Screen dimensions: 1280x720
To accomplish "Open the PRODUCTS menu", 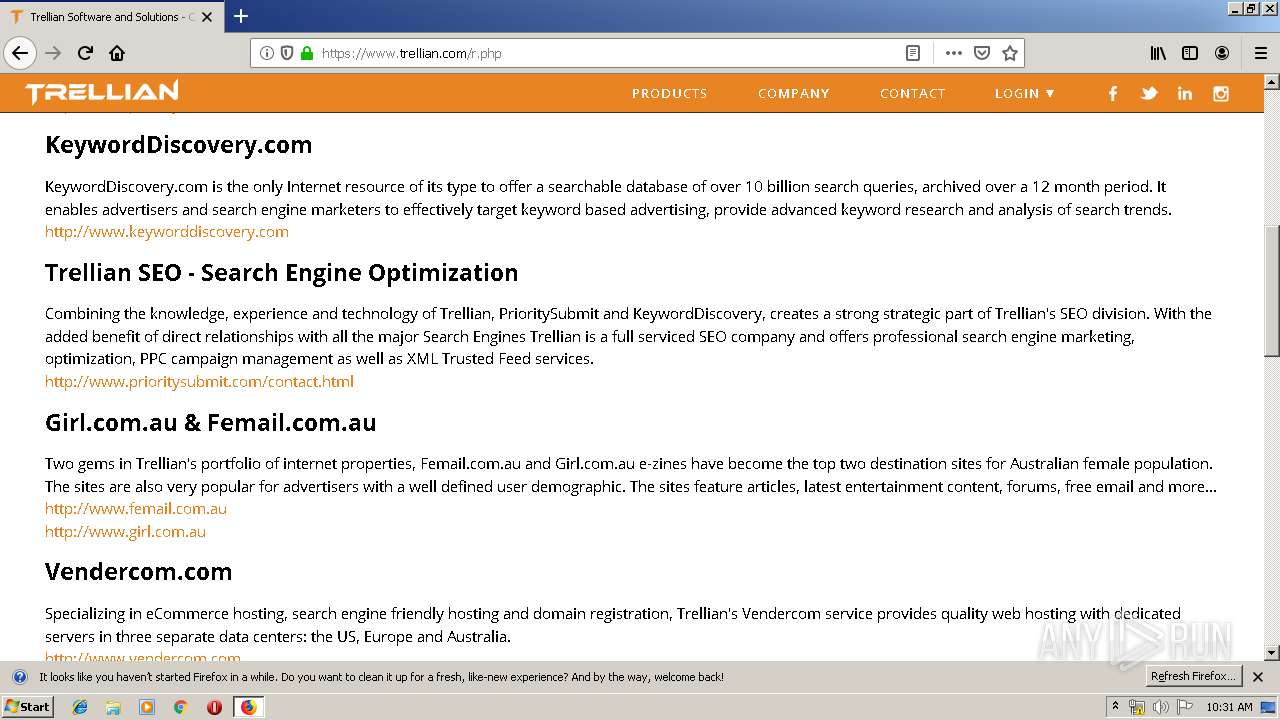I will 669,93.
